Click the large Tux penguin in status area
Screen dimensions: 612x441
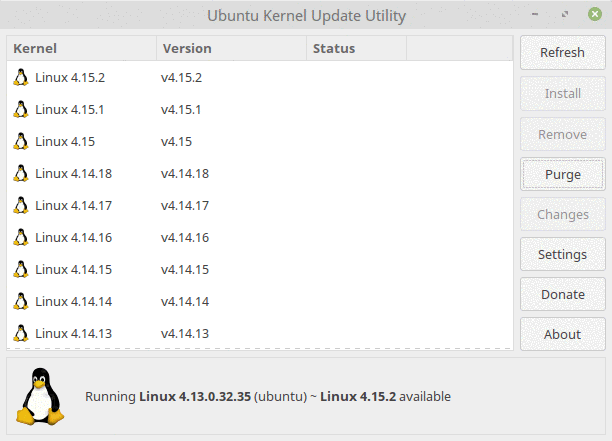[x=41, y=396]
